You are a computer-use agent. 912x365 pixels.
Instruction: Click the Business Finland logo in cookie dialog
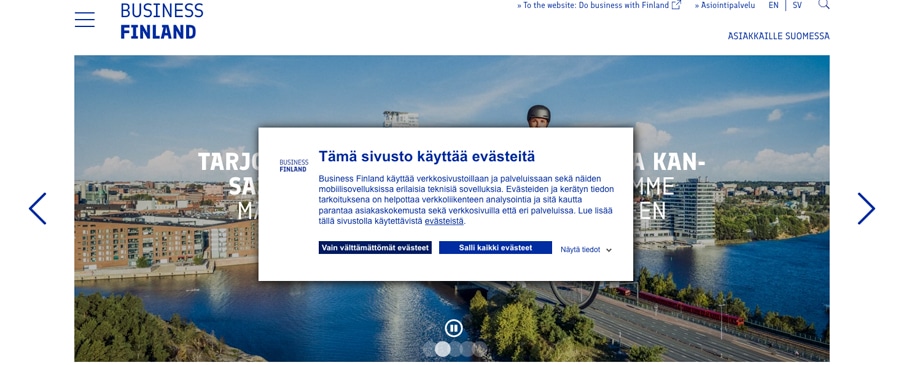click(294, 166)
